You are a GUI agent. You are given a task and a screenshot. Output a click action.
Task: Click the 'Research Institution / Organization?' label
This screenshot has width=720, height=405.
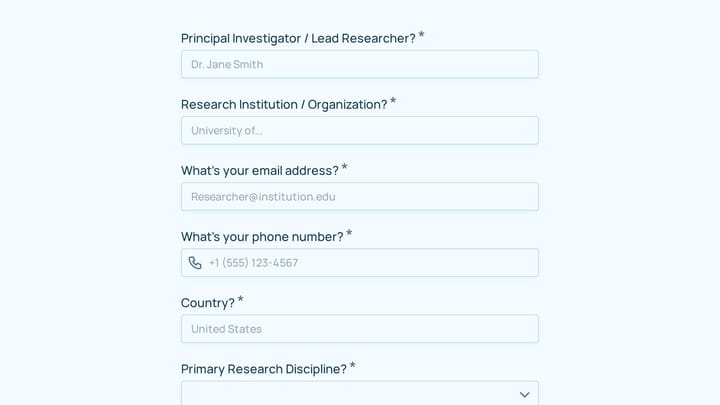click(x=284, y=105)
